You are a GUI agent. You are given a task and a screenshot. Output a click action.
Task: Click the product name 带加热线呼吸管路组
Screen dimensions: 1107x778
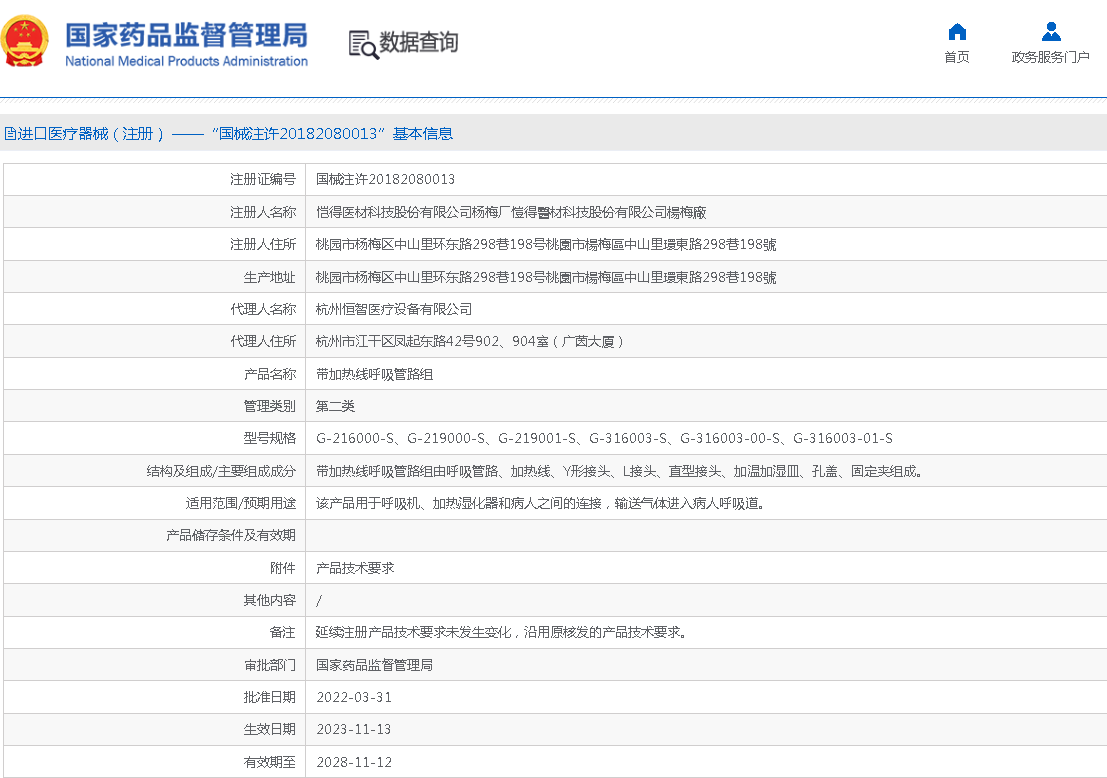375,374
